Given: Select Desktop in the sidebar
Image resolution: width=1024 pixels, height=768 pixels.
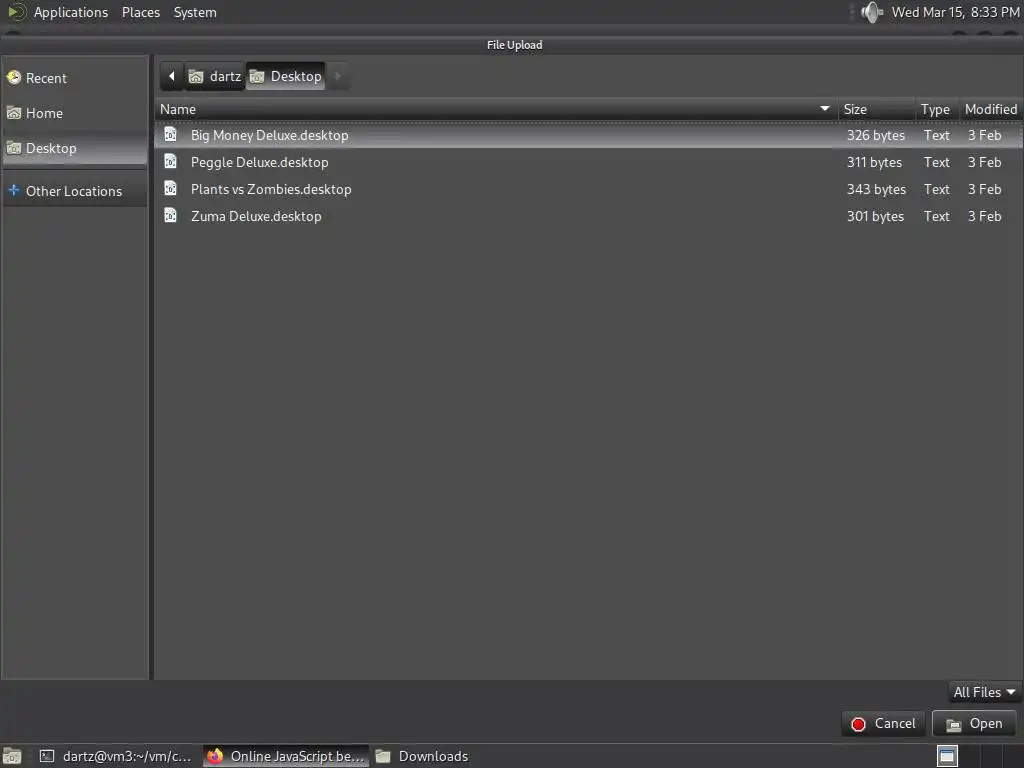Looking at the screenshot, I should [75, 148].
